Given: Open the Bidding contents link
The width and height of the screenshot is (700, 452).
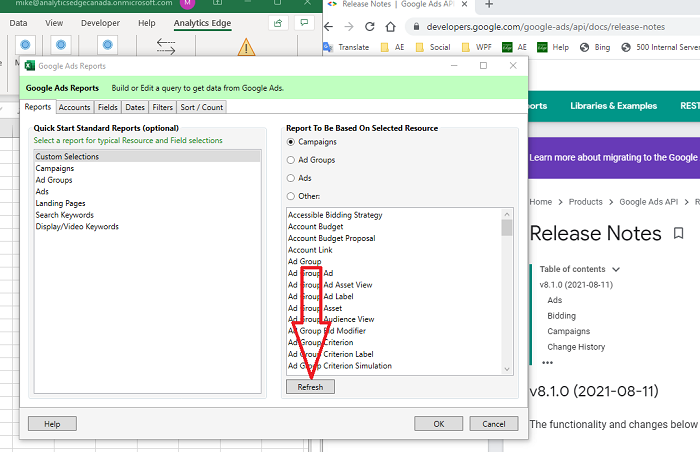Looking at the screenshot, I should 562,316.
